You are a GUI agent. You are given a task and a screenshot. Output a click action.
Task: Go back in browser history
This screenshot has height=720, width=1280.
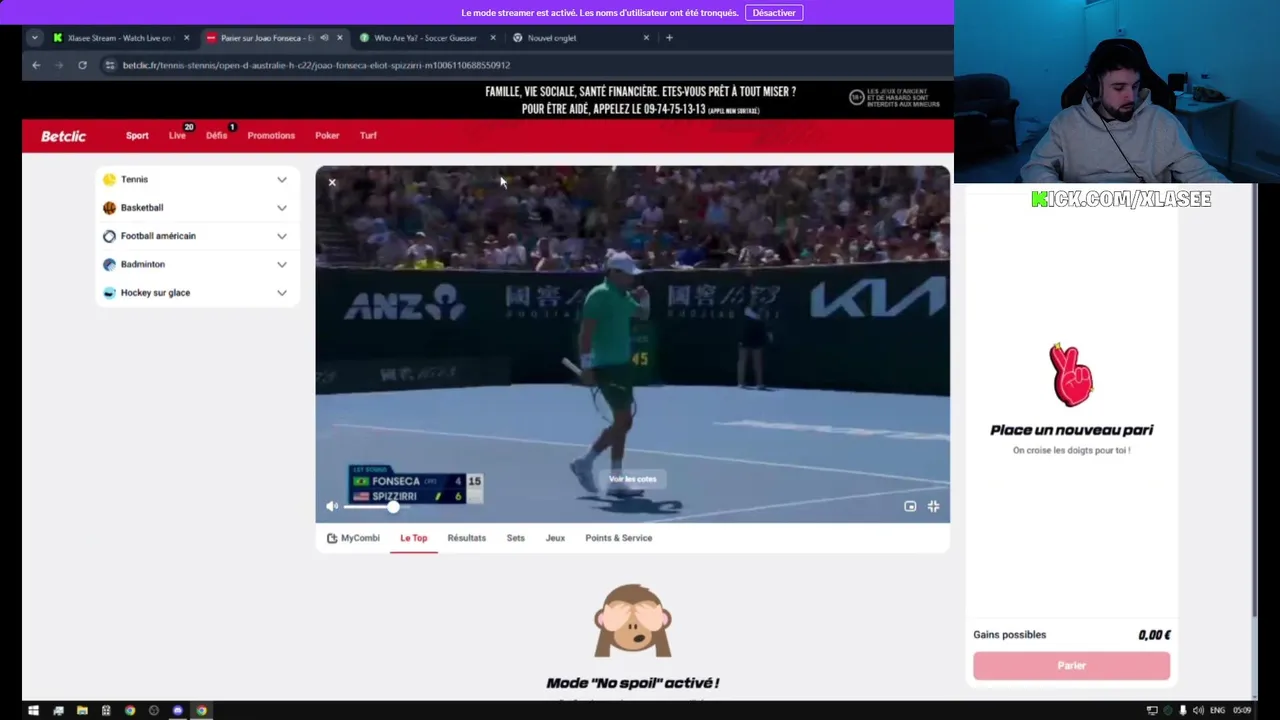coord(36,65)
